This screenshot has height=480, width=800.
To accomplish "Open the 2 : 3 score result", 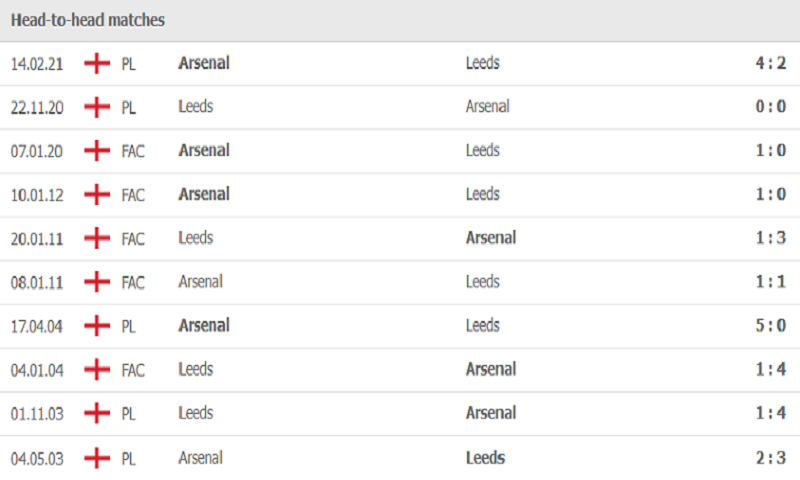I will point(770,458).
